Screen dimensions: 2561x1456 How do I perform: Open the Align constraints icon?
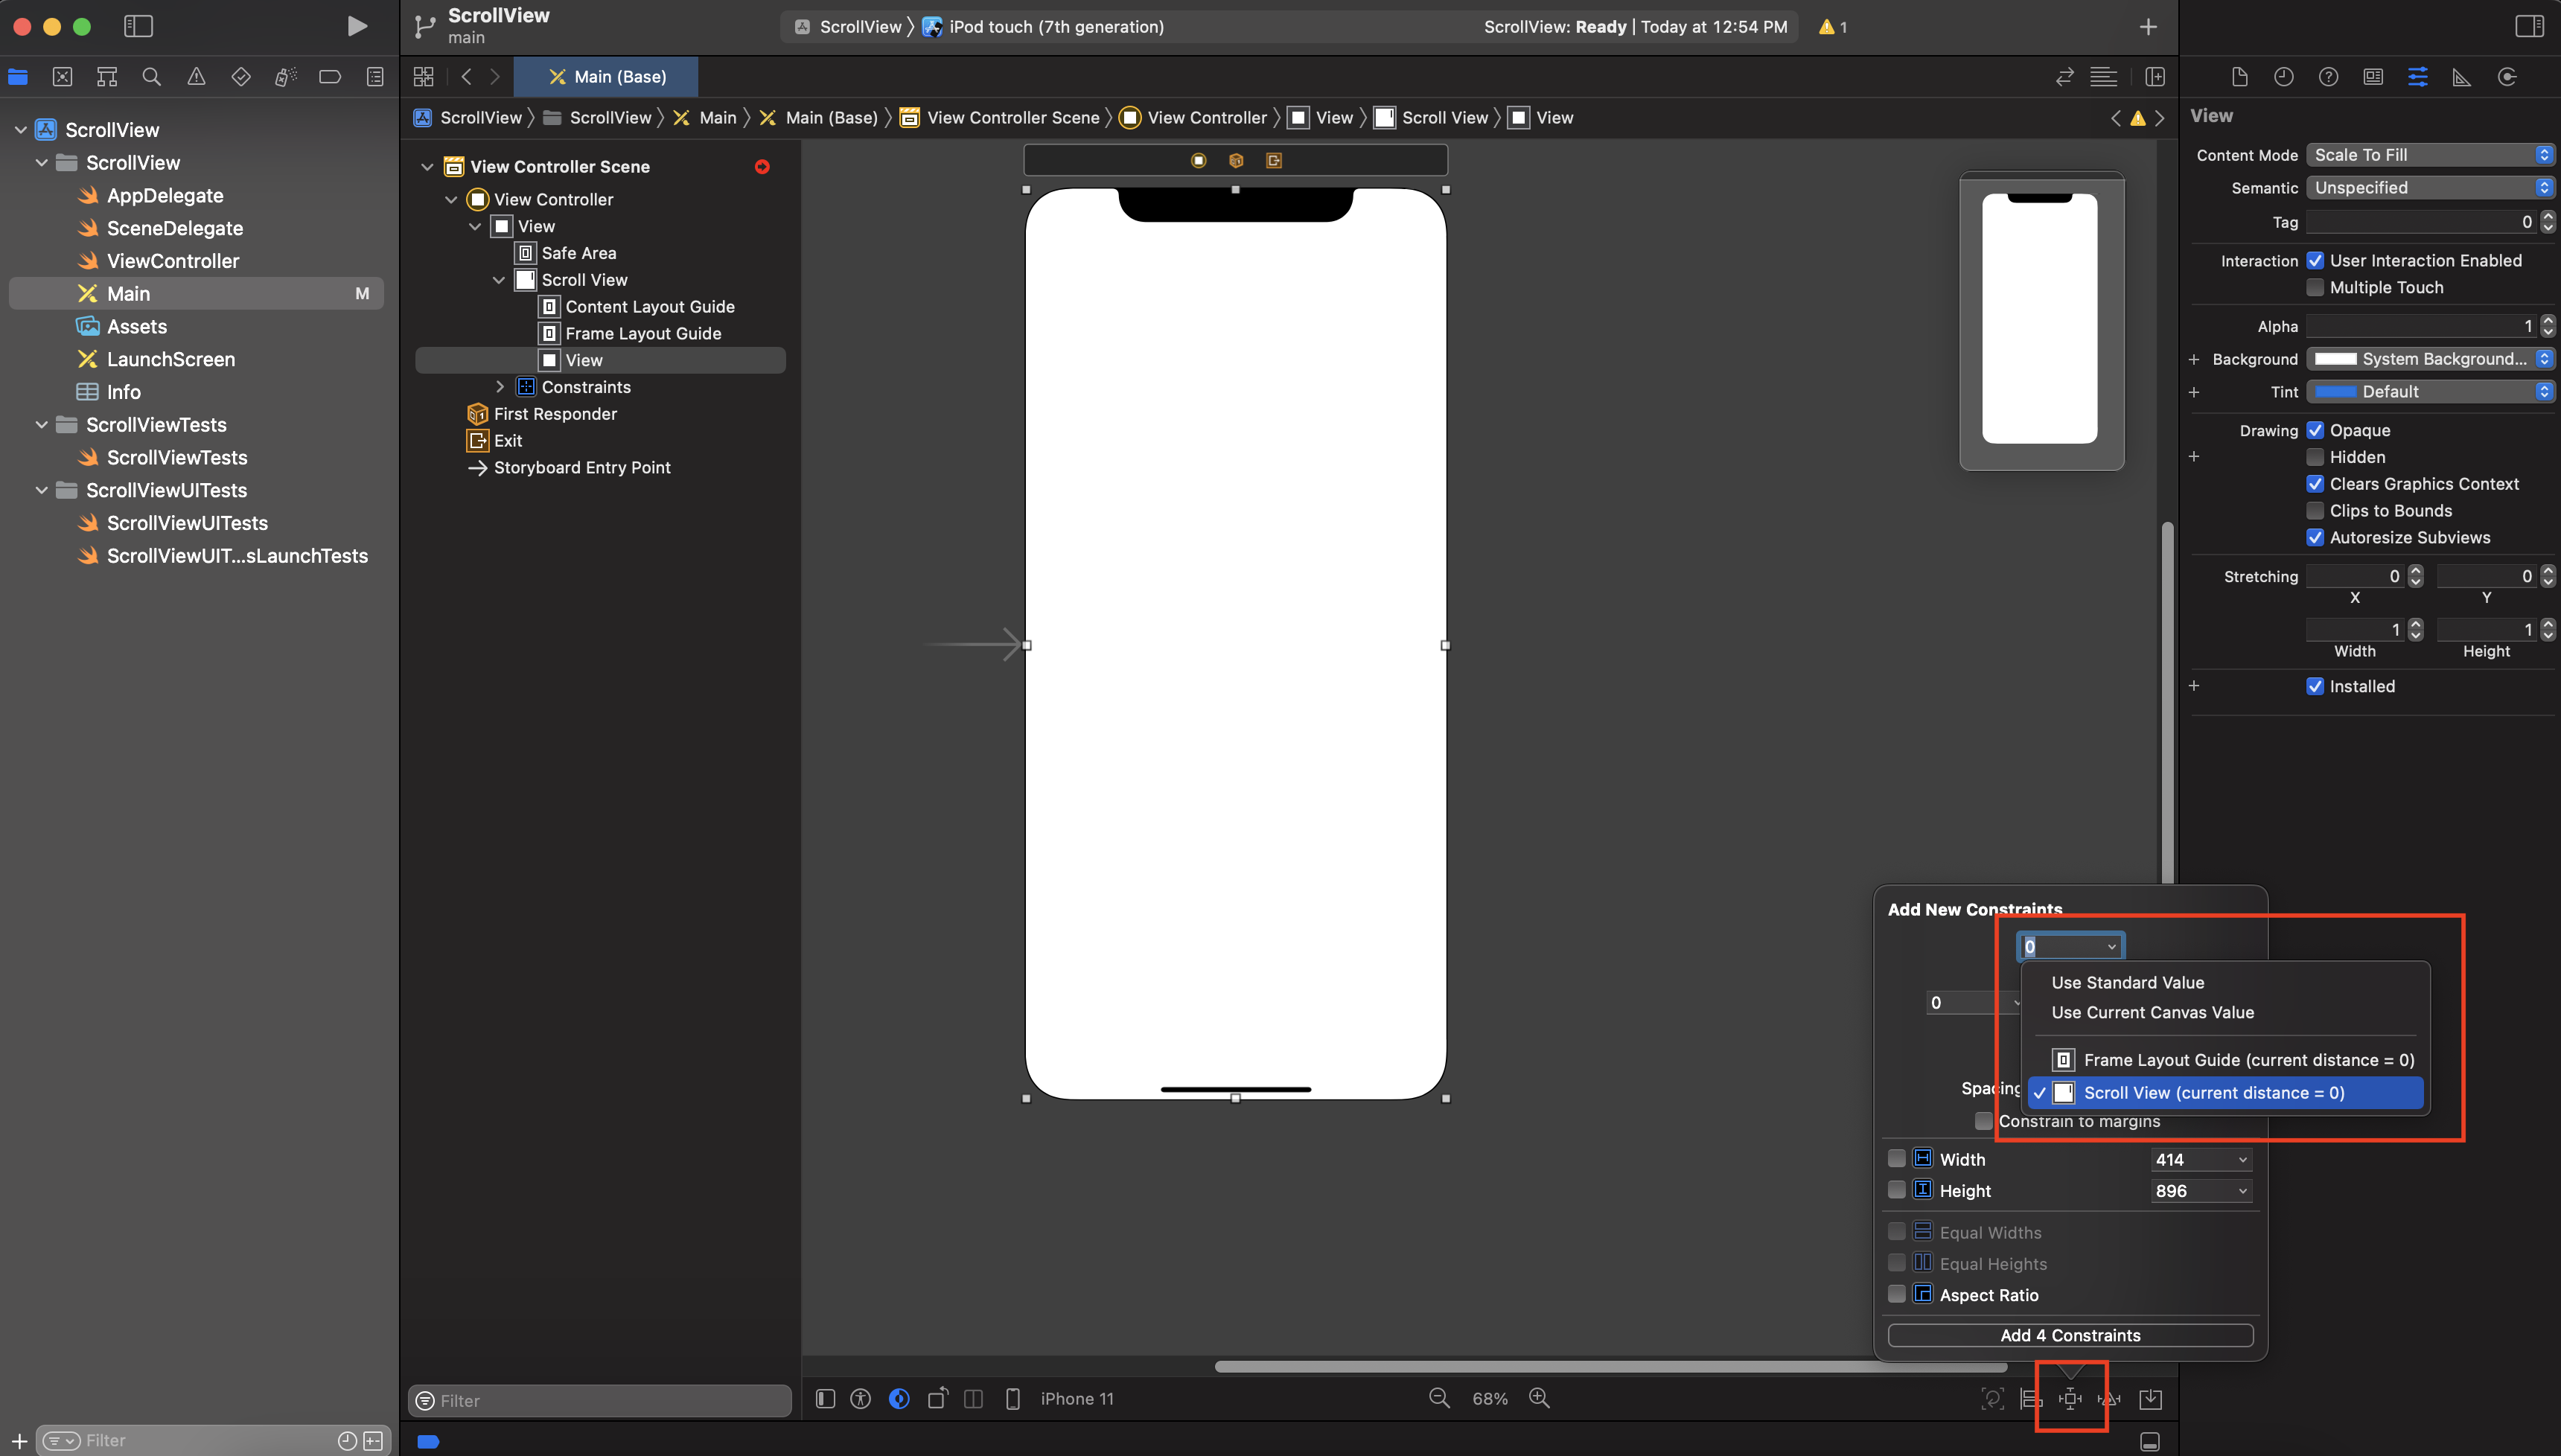click(x=2031, y=1399)
